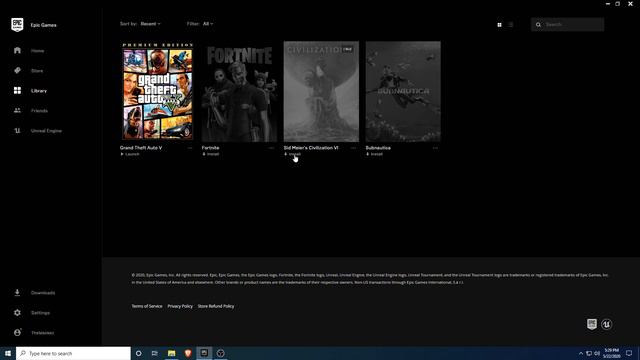Click the Grand Theft Auto V title text
Image resolution: width=640 pixels, height=360 pixels.
click(141, 148)
